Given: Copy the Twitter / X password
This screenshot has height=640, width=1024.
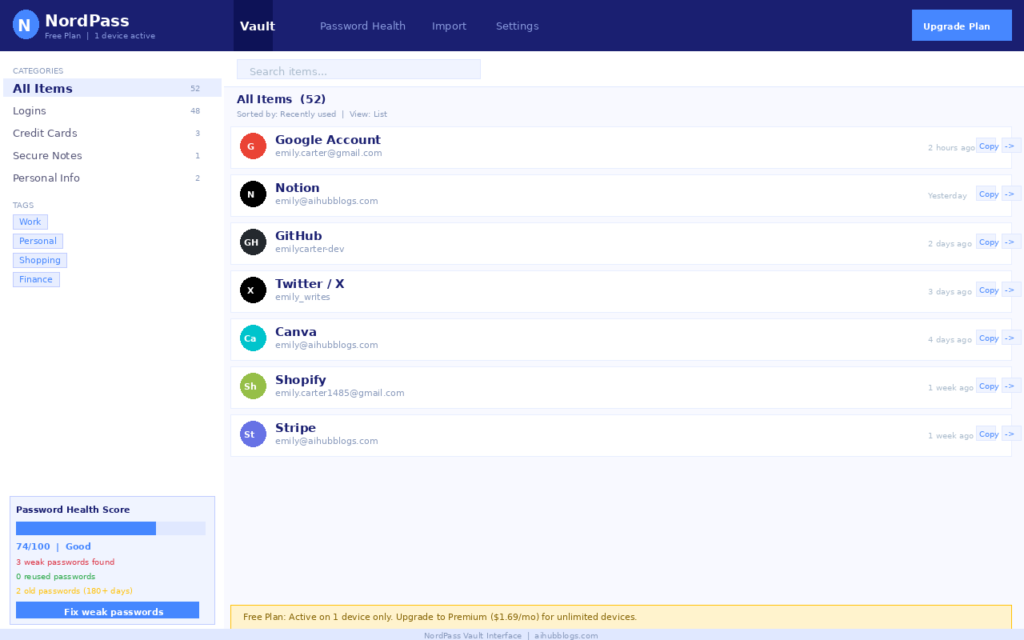Looking at the screenshot, I should point(988,290).
